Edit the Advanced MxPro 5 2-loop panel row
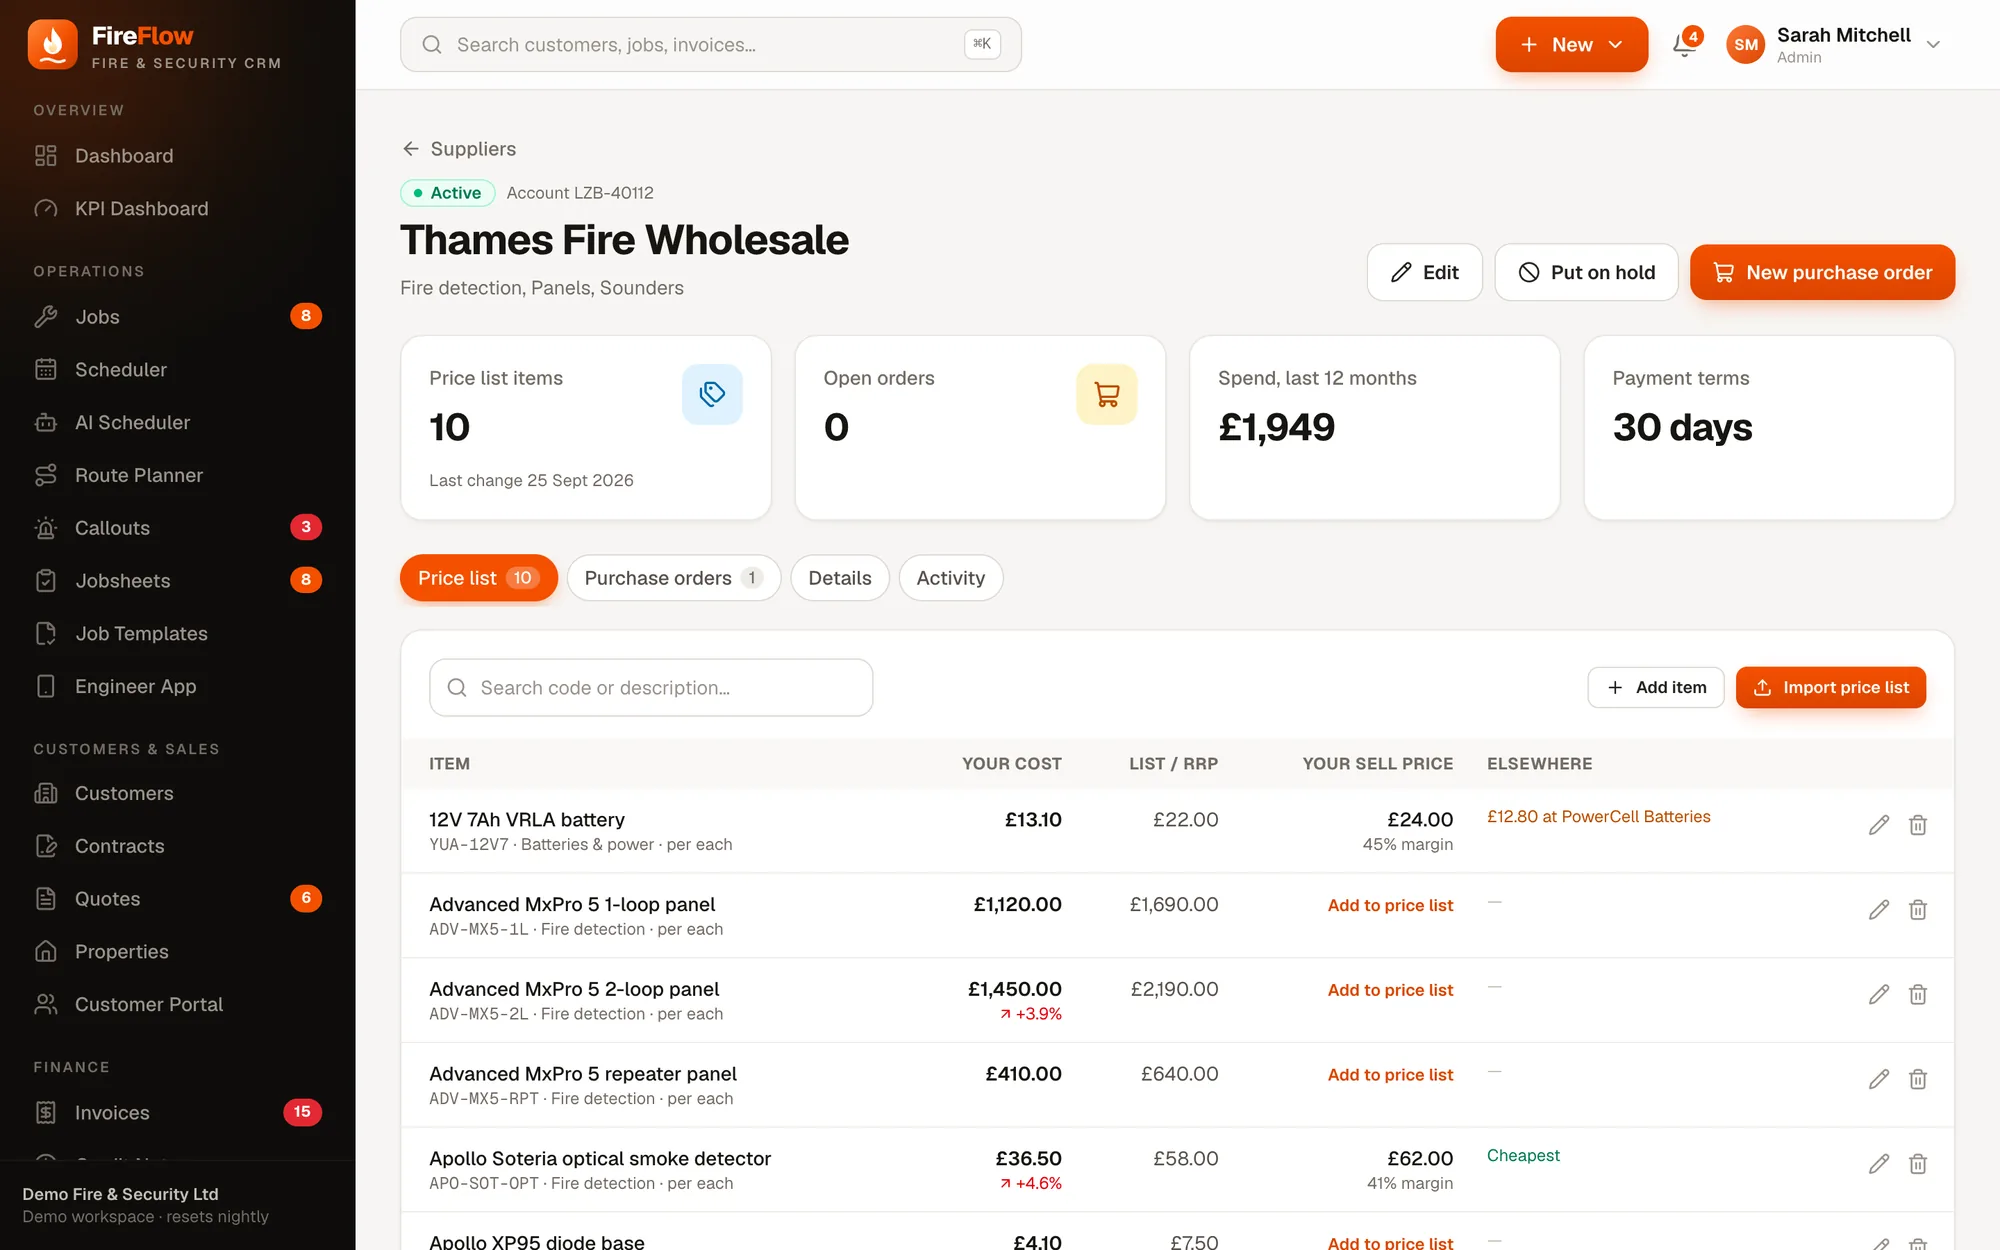 1879,995
